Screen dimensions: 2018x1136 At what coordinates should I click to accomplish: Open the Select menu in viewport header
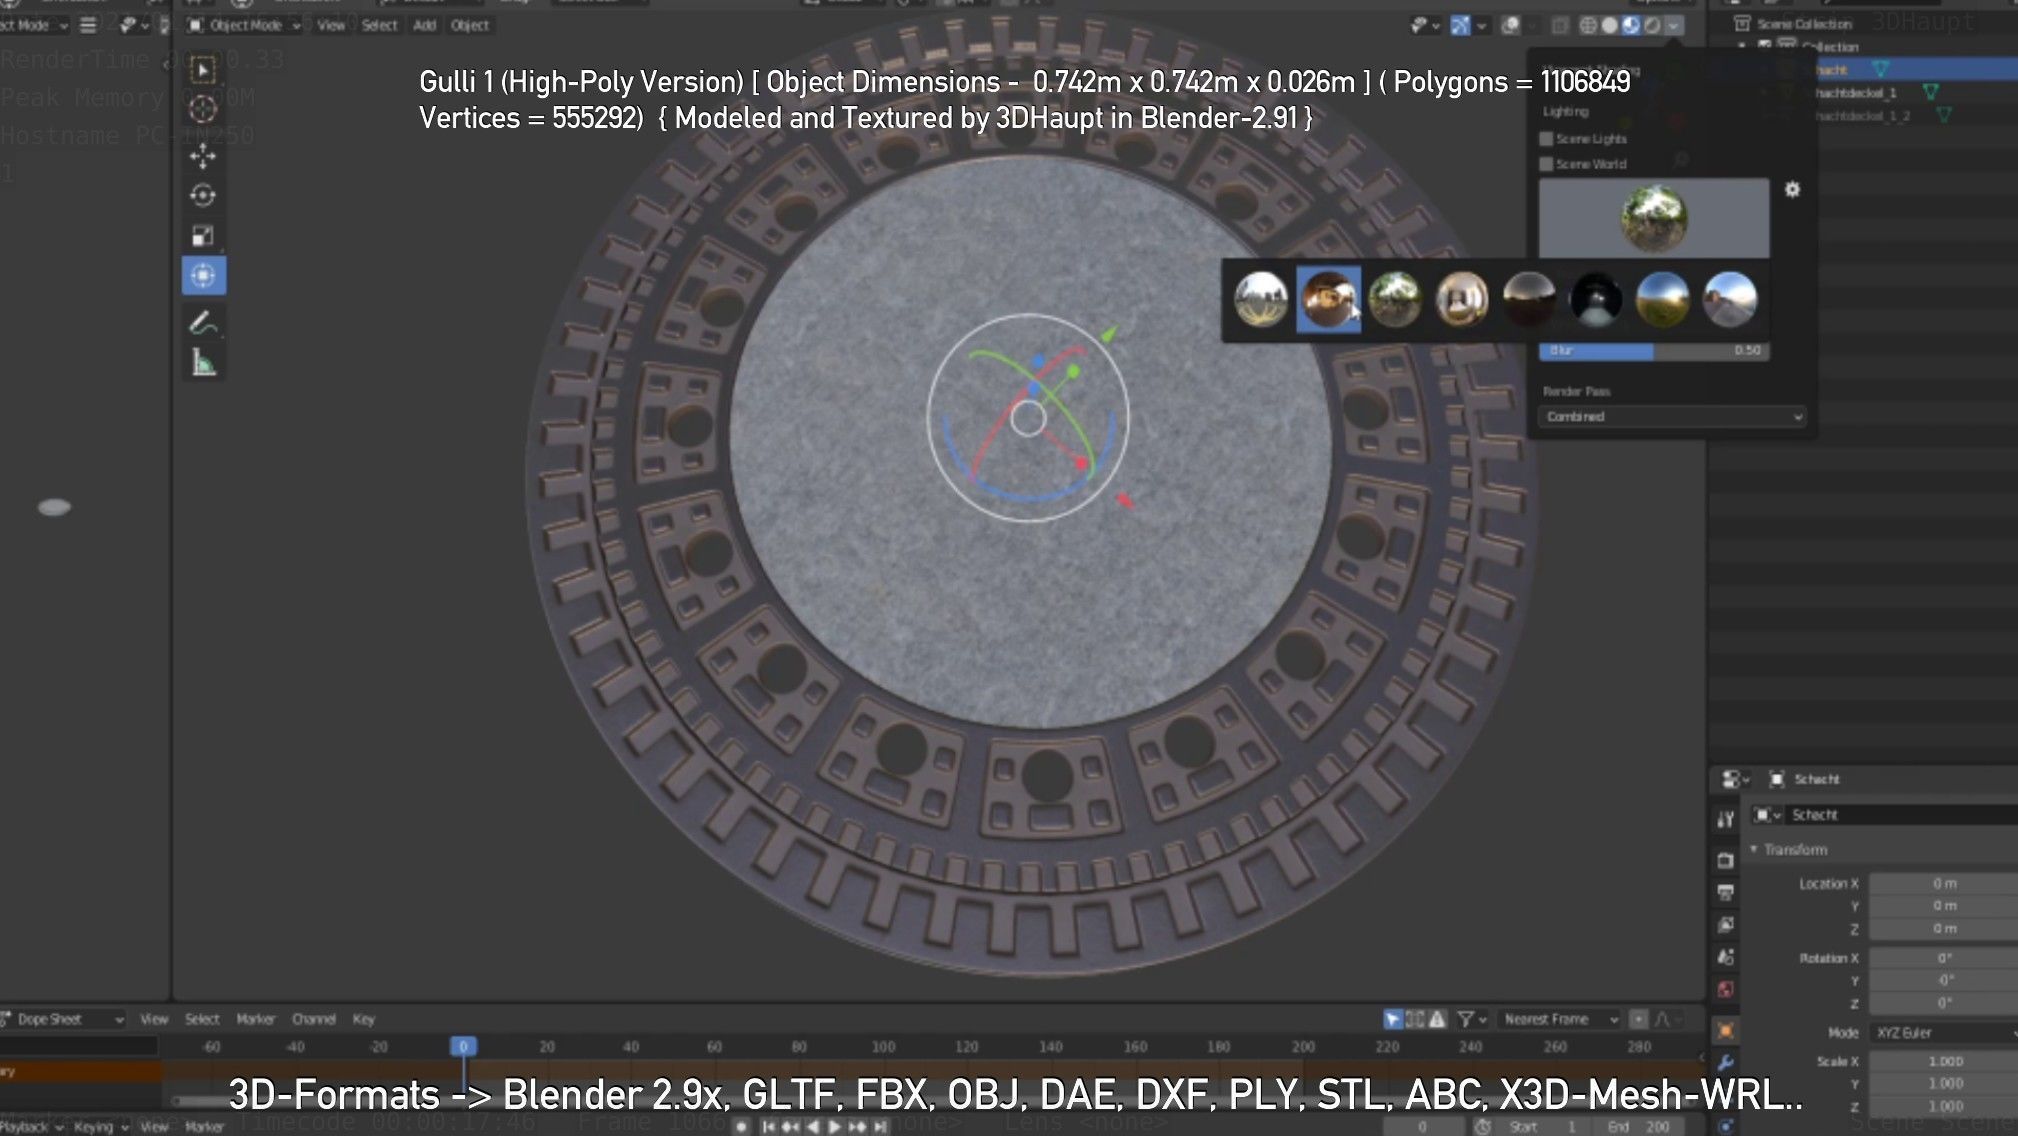379,25
